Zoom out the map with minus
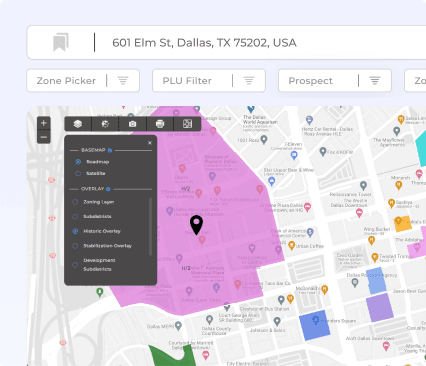Viewport: 426px width, 366px height. [44, 137]
